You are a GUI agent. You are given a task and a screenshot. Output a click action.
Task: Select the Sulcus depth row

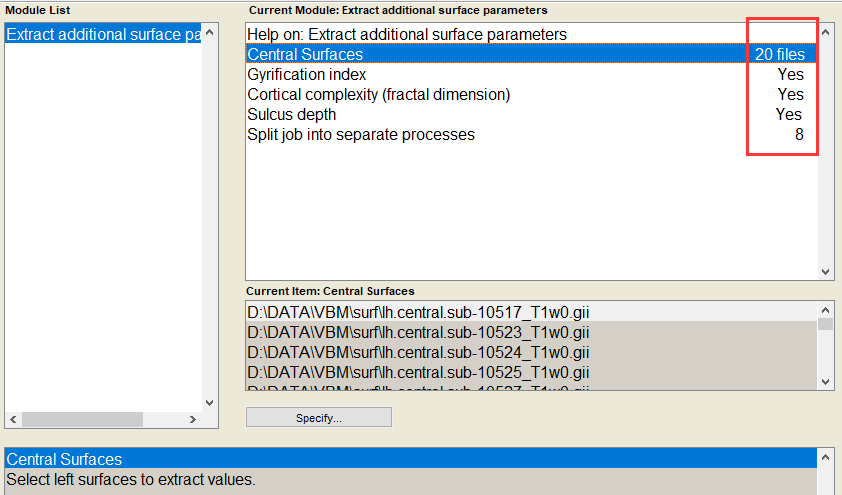tap(532, 114)
